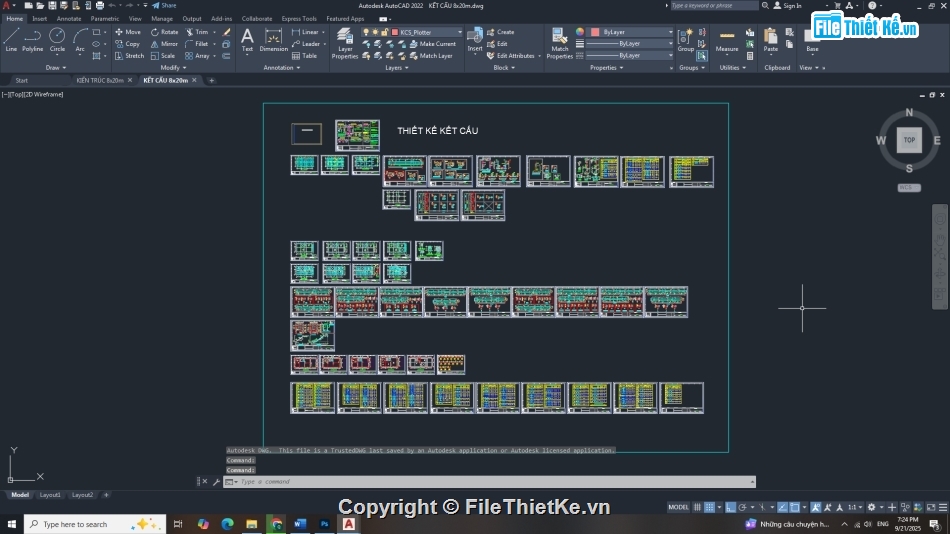This screenshot has width=950, height=534.
Task: Click the Polyline tool icon
Action: [x=33, y=38]
